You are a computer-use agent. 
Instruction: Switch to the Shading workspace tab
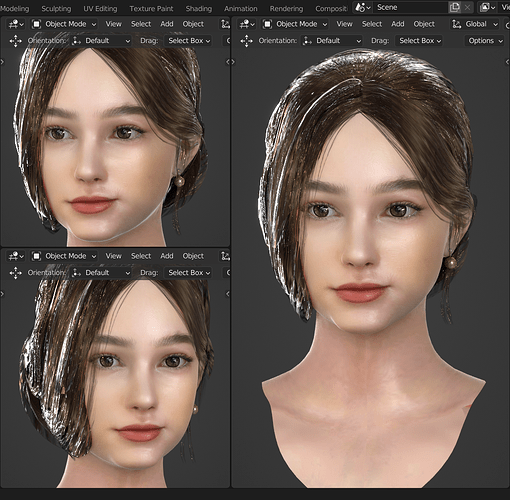[199, 9]
